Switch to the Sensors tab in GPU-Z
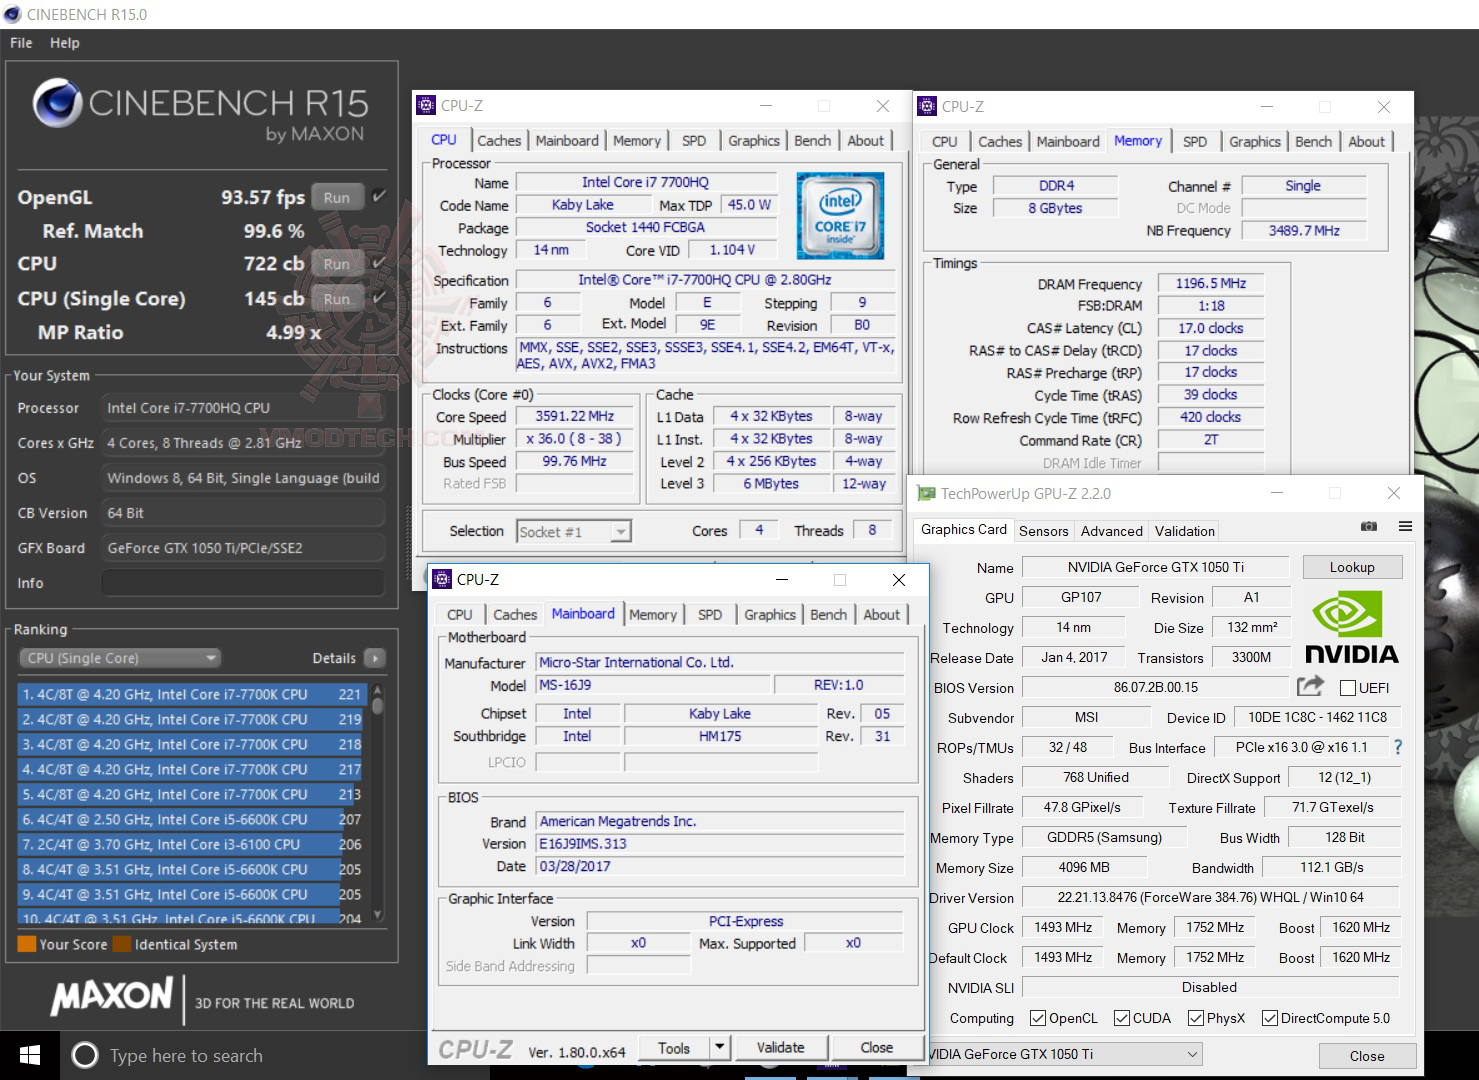1479x1080 pixels. click(x=1043, y=531)
